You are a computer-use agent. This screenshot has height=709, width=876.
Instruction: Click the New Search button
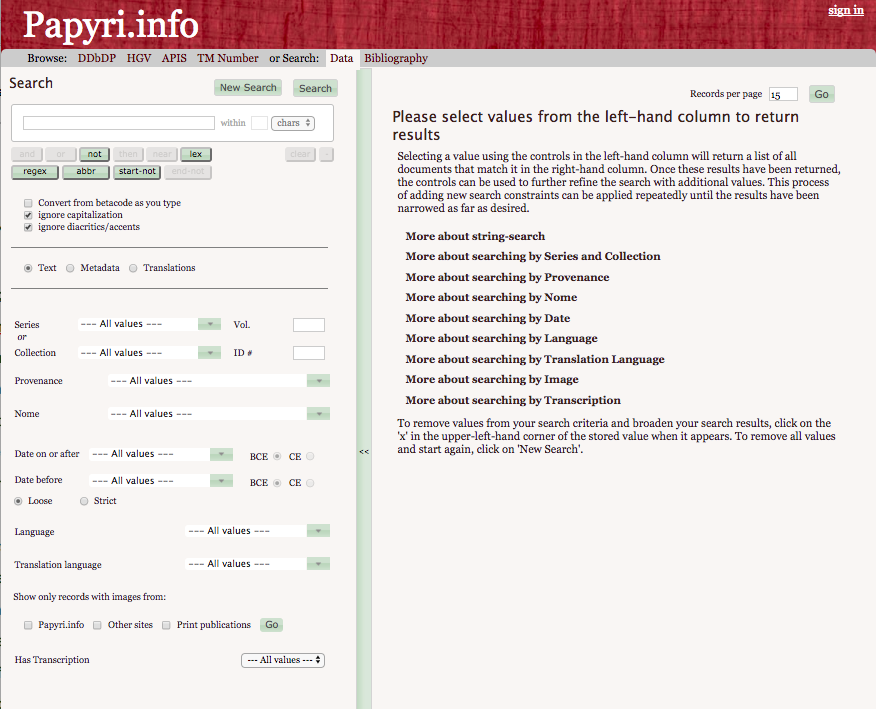248,88
